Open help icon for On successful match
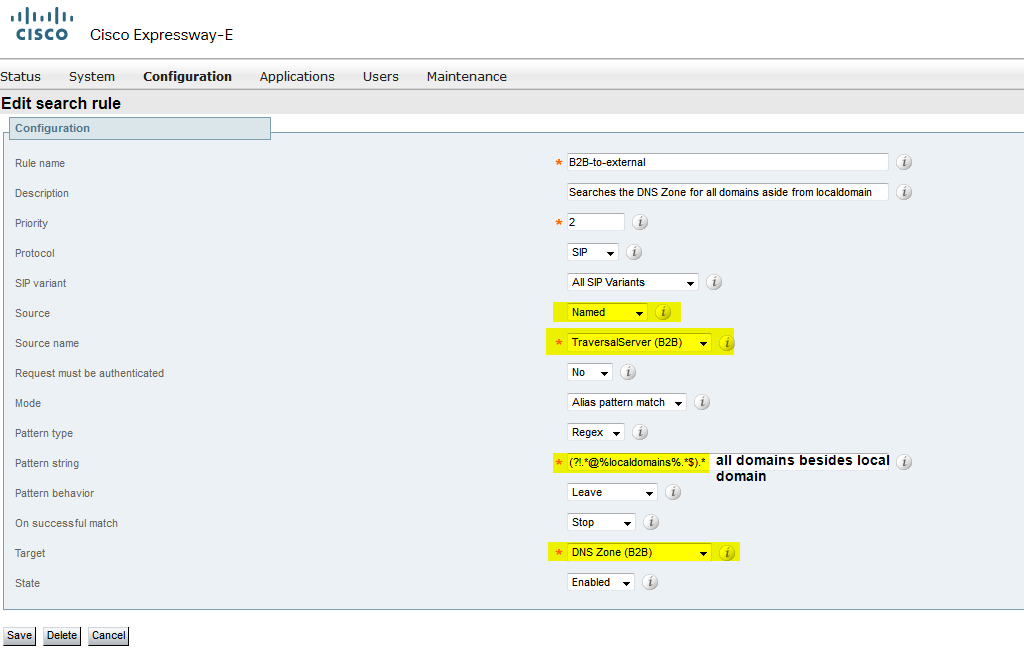The width and height of the screenshot is (1024, 664). pos(650,522)
